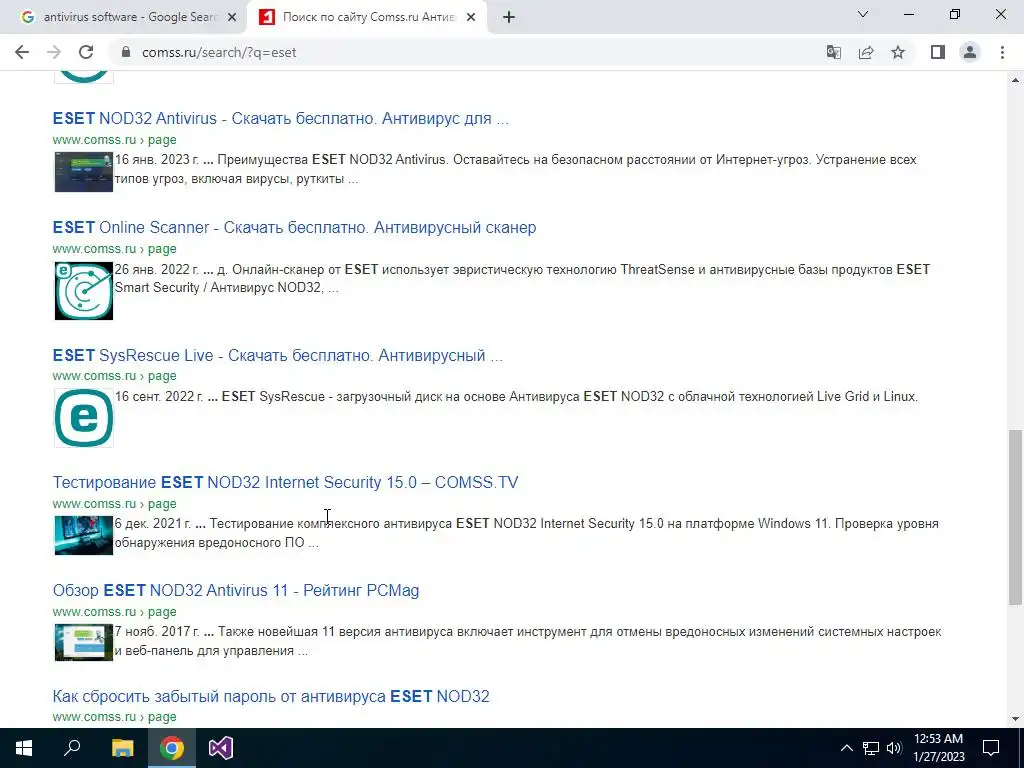Screen dimensions: 1024x768
Task: Select the Comss.ru search tab
Action: coord(367,18)
